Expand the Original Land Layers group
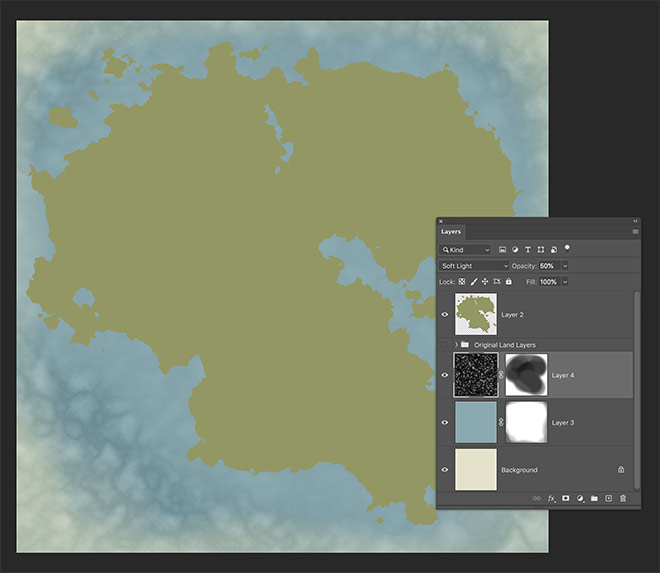The image size is (660, 573). [457, 344]
